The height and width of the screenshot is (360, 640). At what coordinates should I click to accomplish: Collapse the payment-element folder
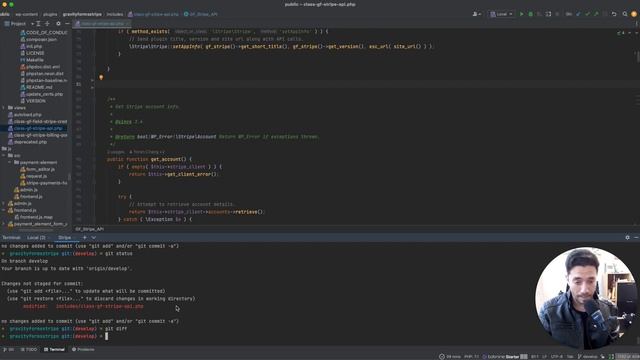tap(10, 162)
